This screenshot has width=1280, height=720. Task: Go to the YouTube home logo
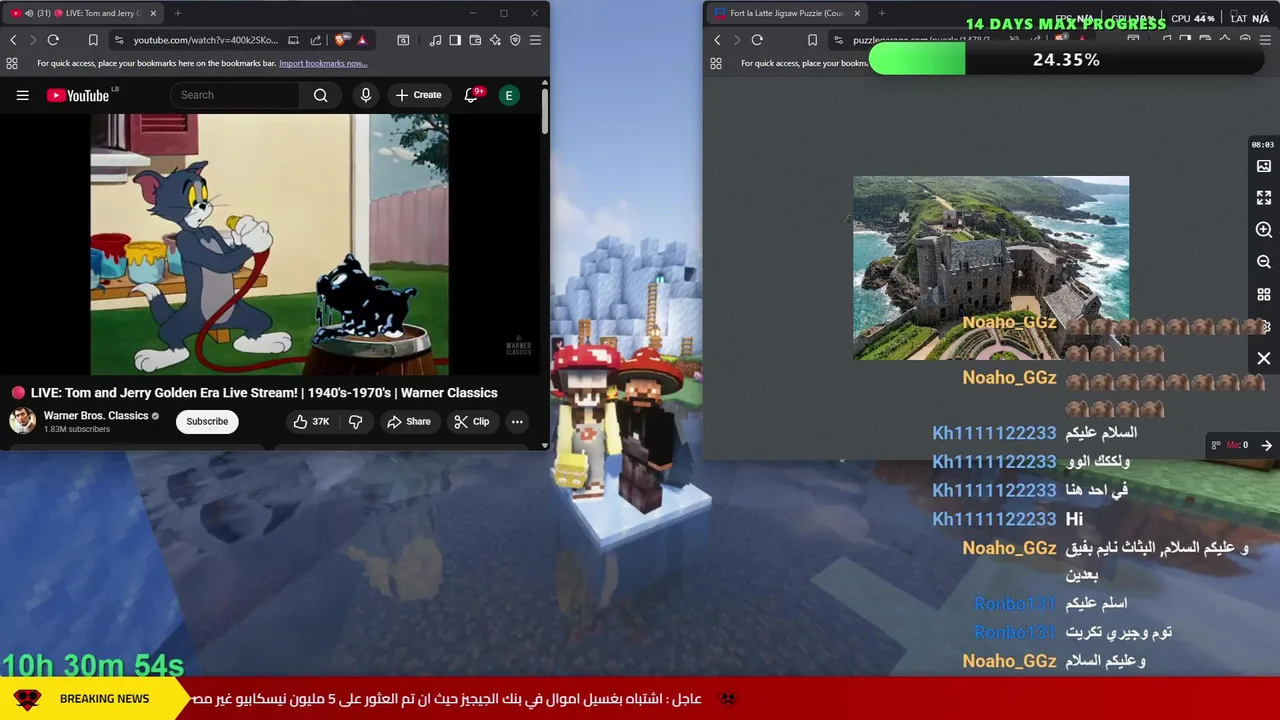(x=77, y=95)
